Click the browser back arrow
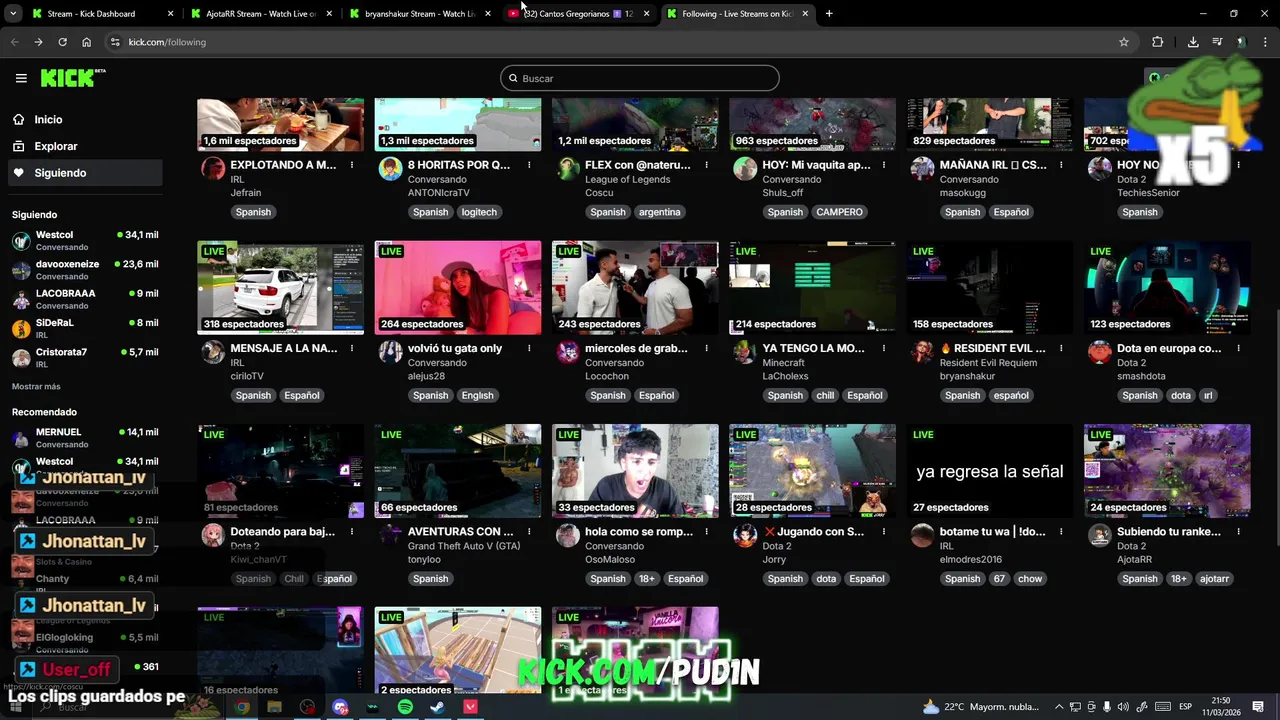The width and height of the screenshot is (1280, 720). pyautogui.click(x=14, y=42)
